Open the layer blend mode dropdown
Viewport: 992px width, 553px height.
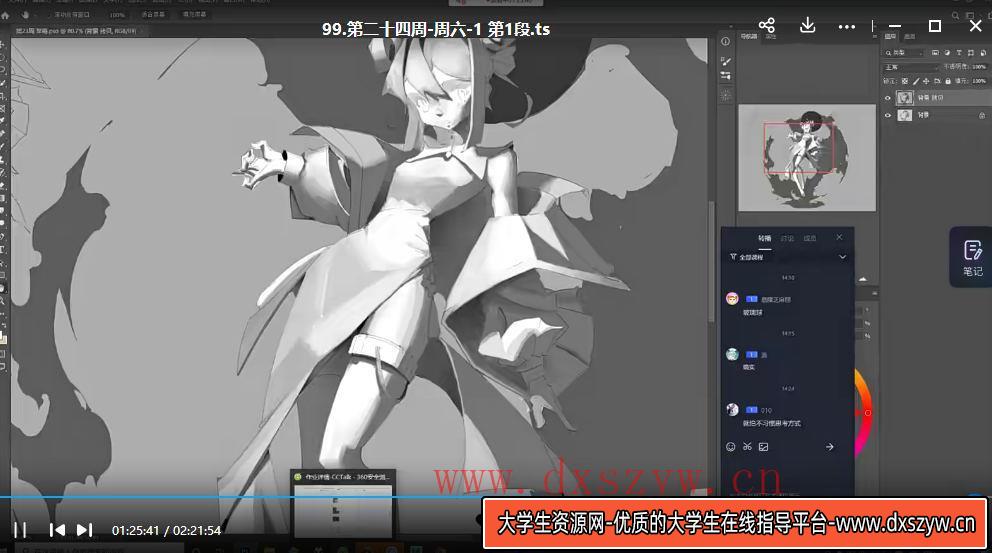click(x=911, y=67)
